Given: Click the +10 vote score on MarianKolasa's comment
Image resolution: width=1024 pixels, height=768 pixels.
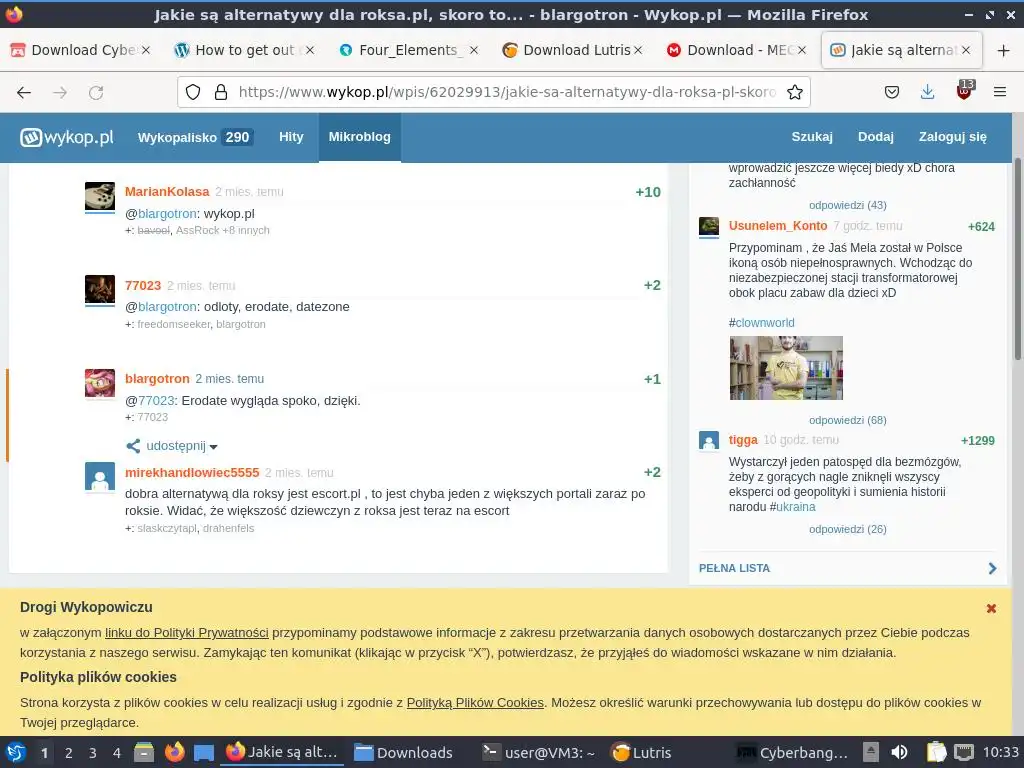Looking at the screenshot, I should [x=648, y=192].
